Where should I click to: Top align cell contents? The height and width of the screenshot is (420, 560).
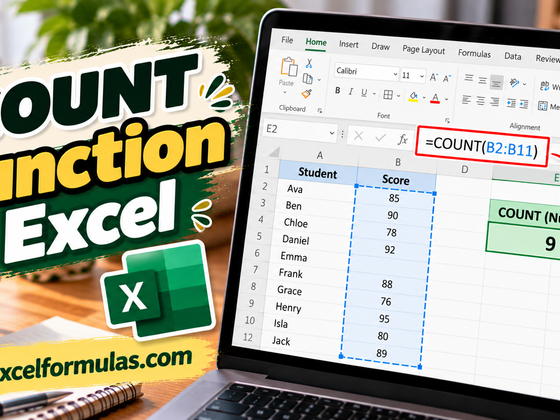pyautogui.click(x=469, y=78)
